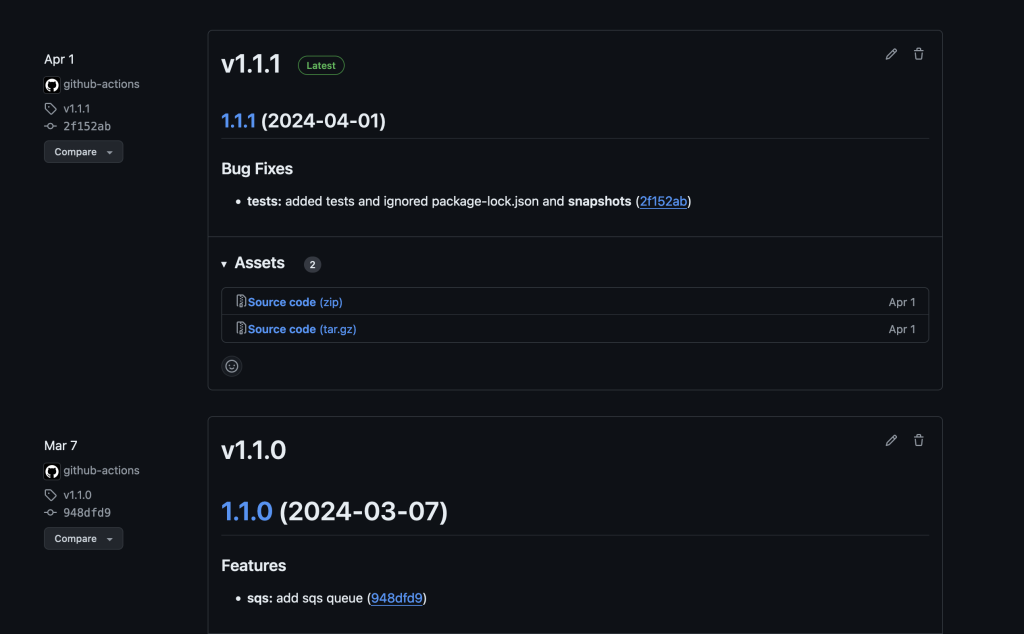Click the github-actions avatar for v1.1.0
This screenshot has width=1024, height=634.
[x=51, y=470]
